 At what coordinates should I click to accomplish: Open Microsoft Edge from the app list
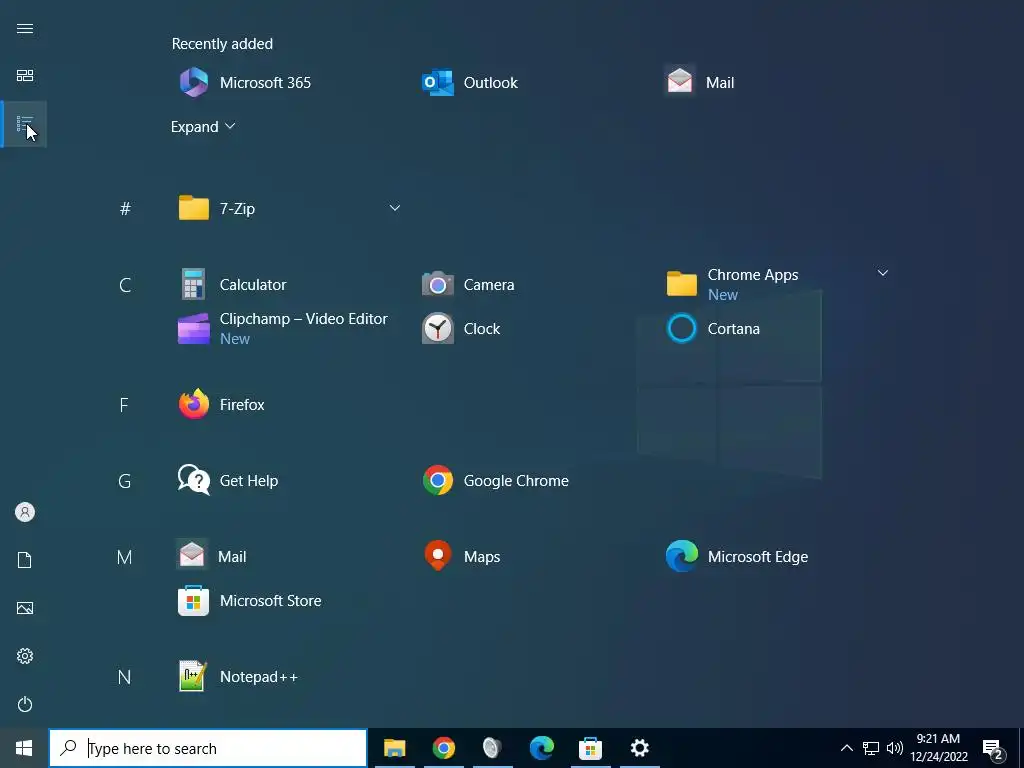[x=737, y=556]
